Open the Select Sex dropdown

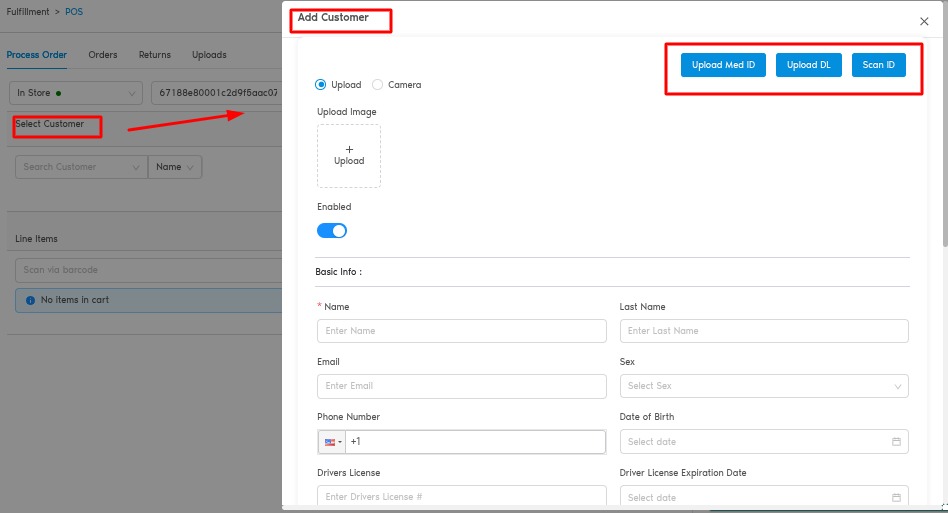pos(764,386)
